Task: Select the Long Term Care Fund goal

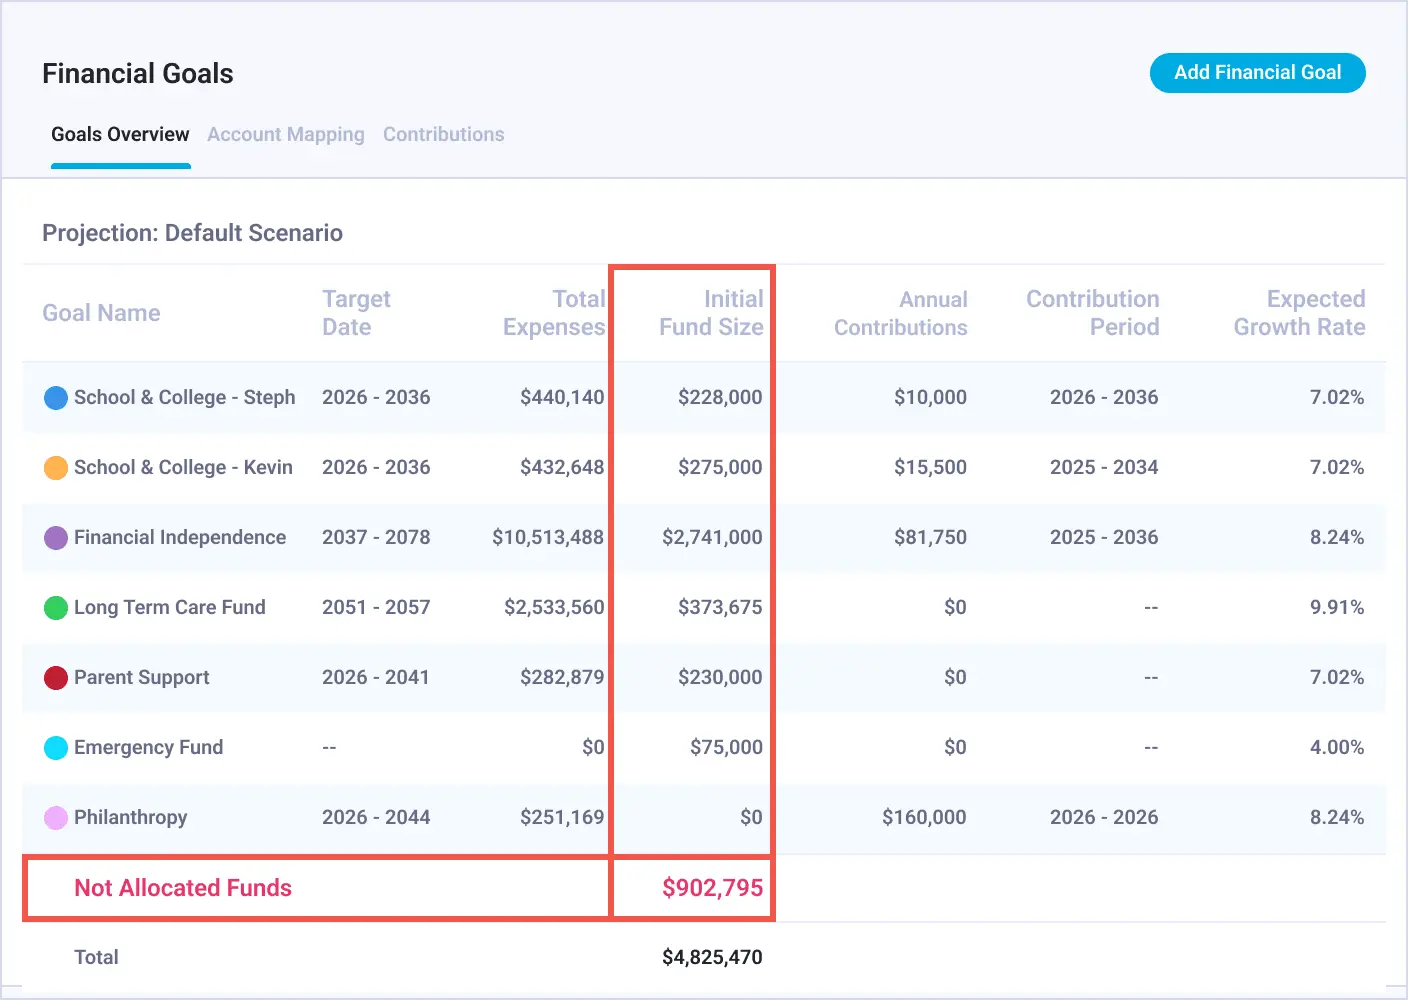Action: tap(170, 607)
